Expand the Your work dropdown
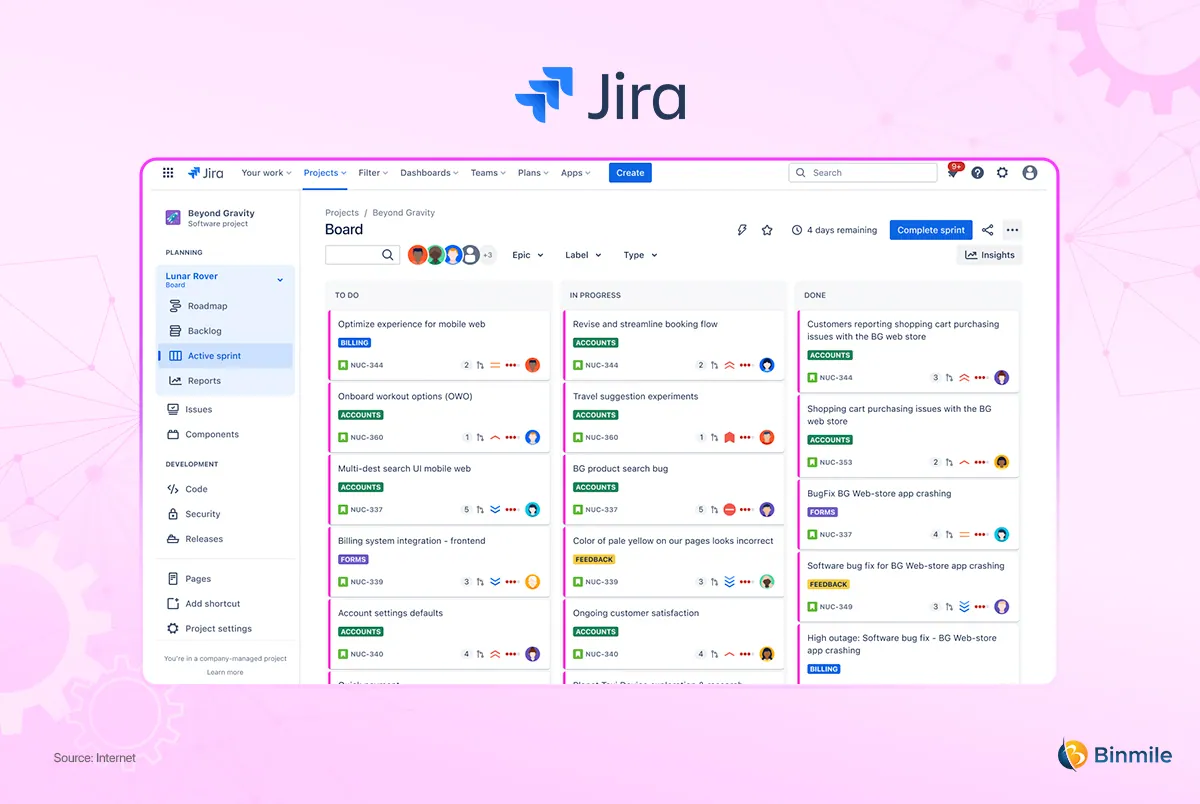Screen dimensions: 1200x804 [267, 173]
